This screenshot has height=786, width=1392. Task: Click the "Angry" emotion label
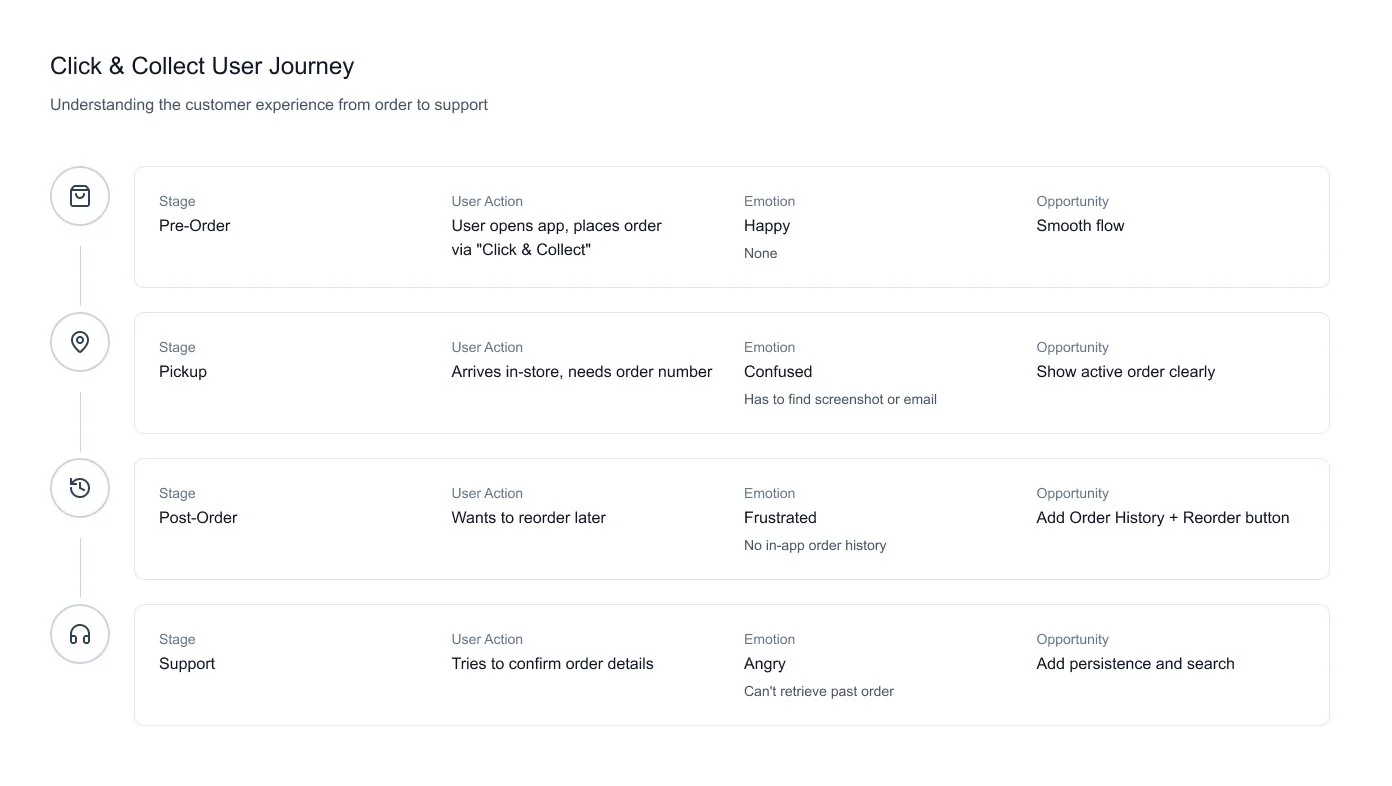pyautogui.click(x=765, y=664)
